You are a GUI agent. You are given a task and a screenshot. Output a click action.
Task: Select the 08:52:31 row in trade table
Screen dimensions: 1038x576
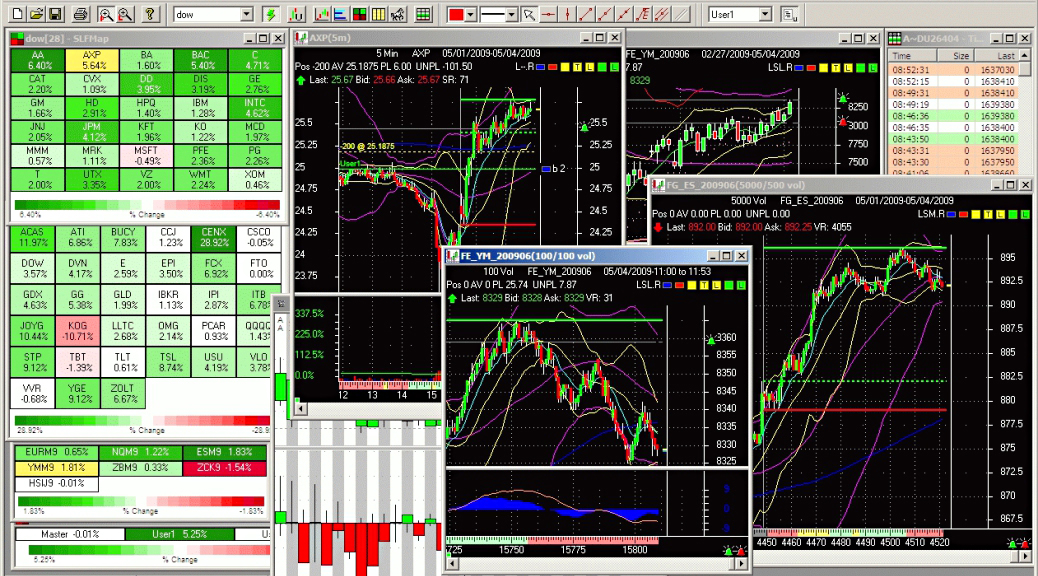pos(953,70)
